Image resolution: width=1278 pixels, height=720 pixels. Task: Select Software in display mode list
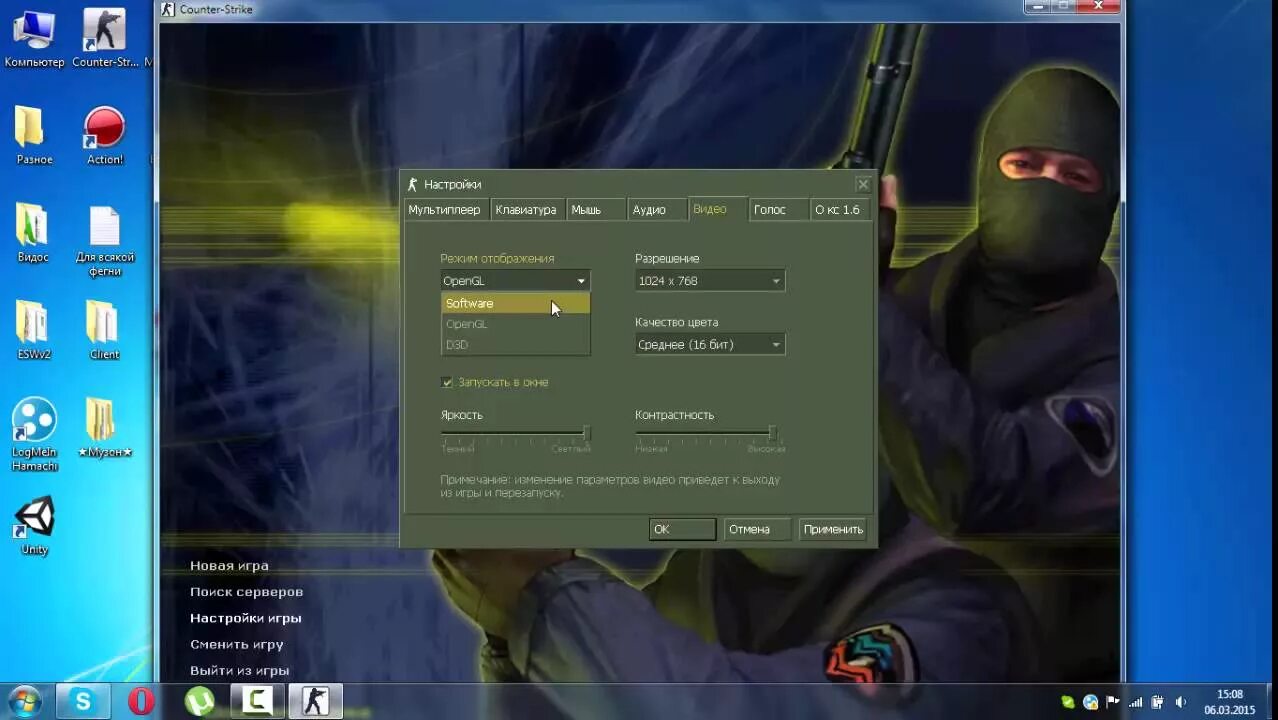pyautogui.click(x=515, y=303)
